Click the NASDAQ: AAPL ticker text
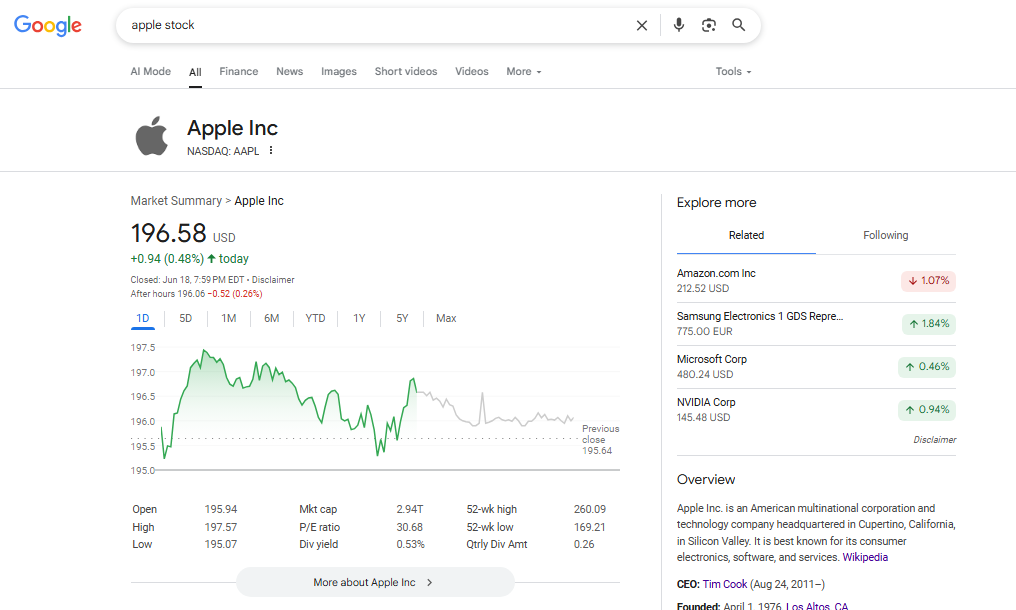Screen dimensions: 1016x610 point(223,151)
